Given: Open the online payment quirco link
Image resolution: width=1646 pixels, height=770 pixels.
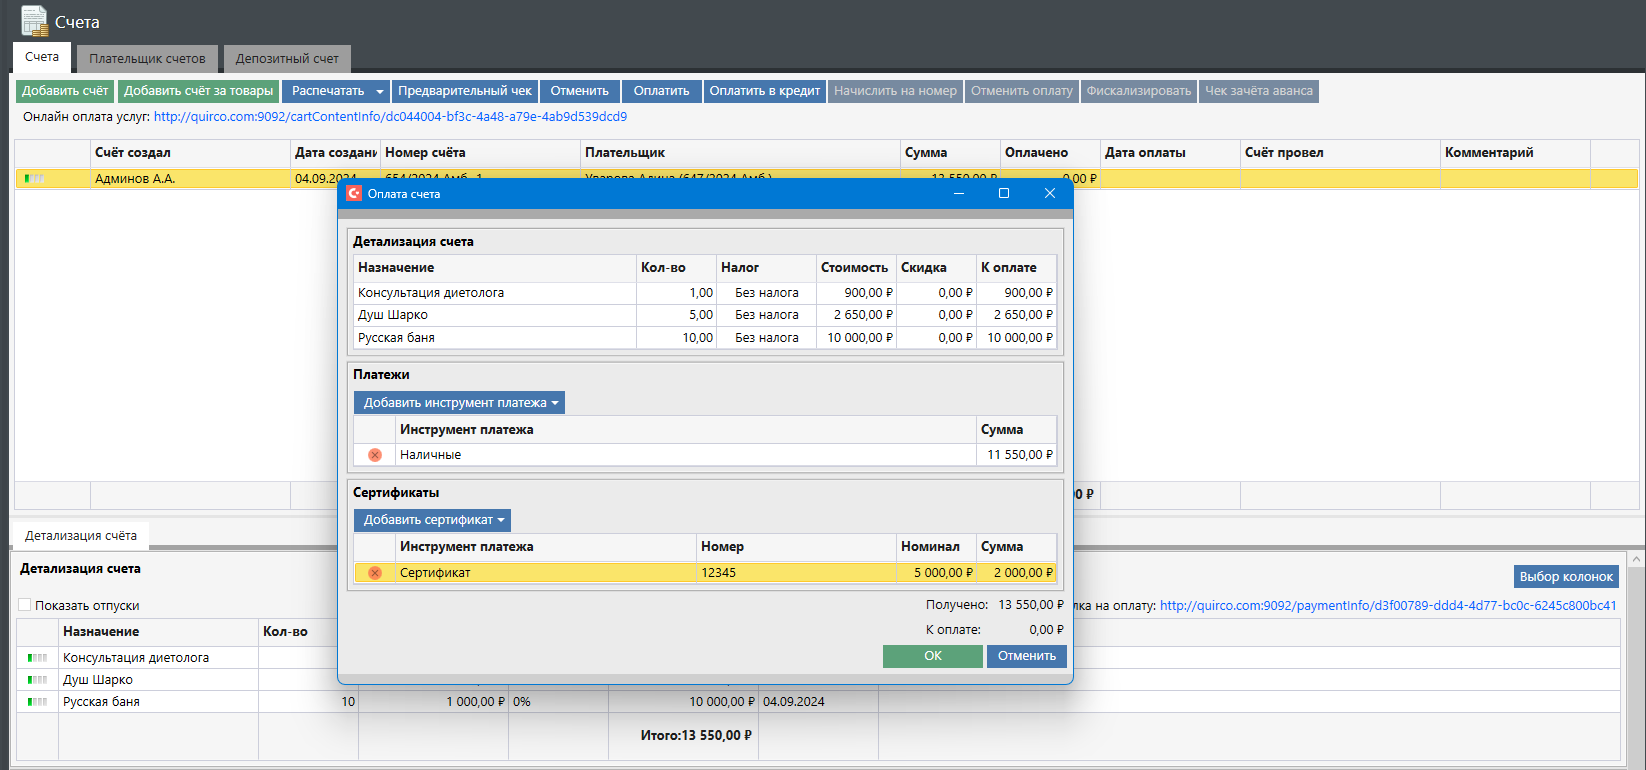Looking at the screenshot, I should [390, 117].
